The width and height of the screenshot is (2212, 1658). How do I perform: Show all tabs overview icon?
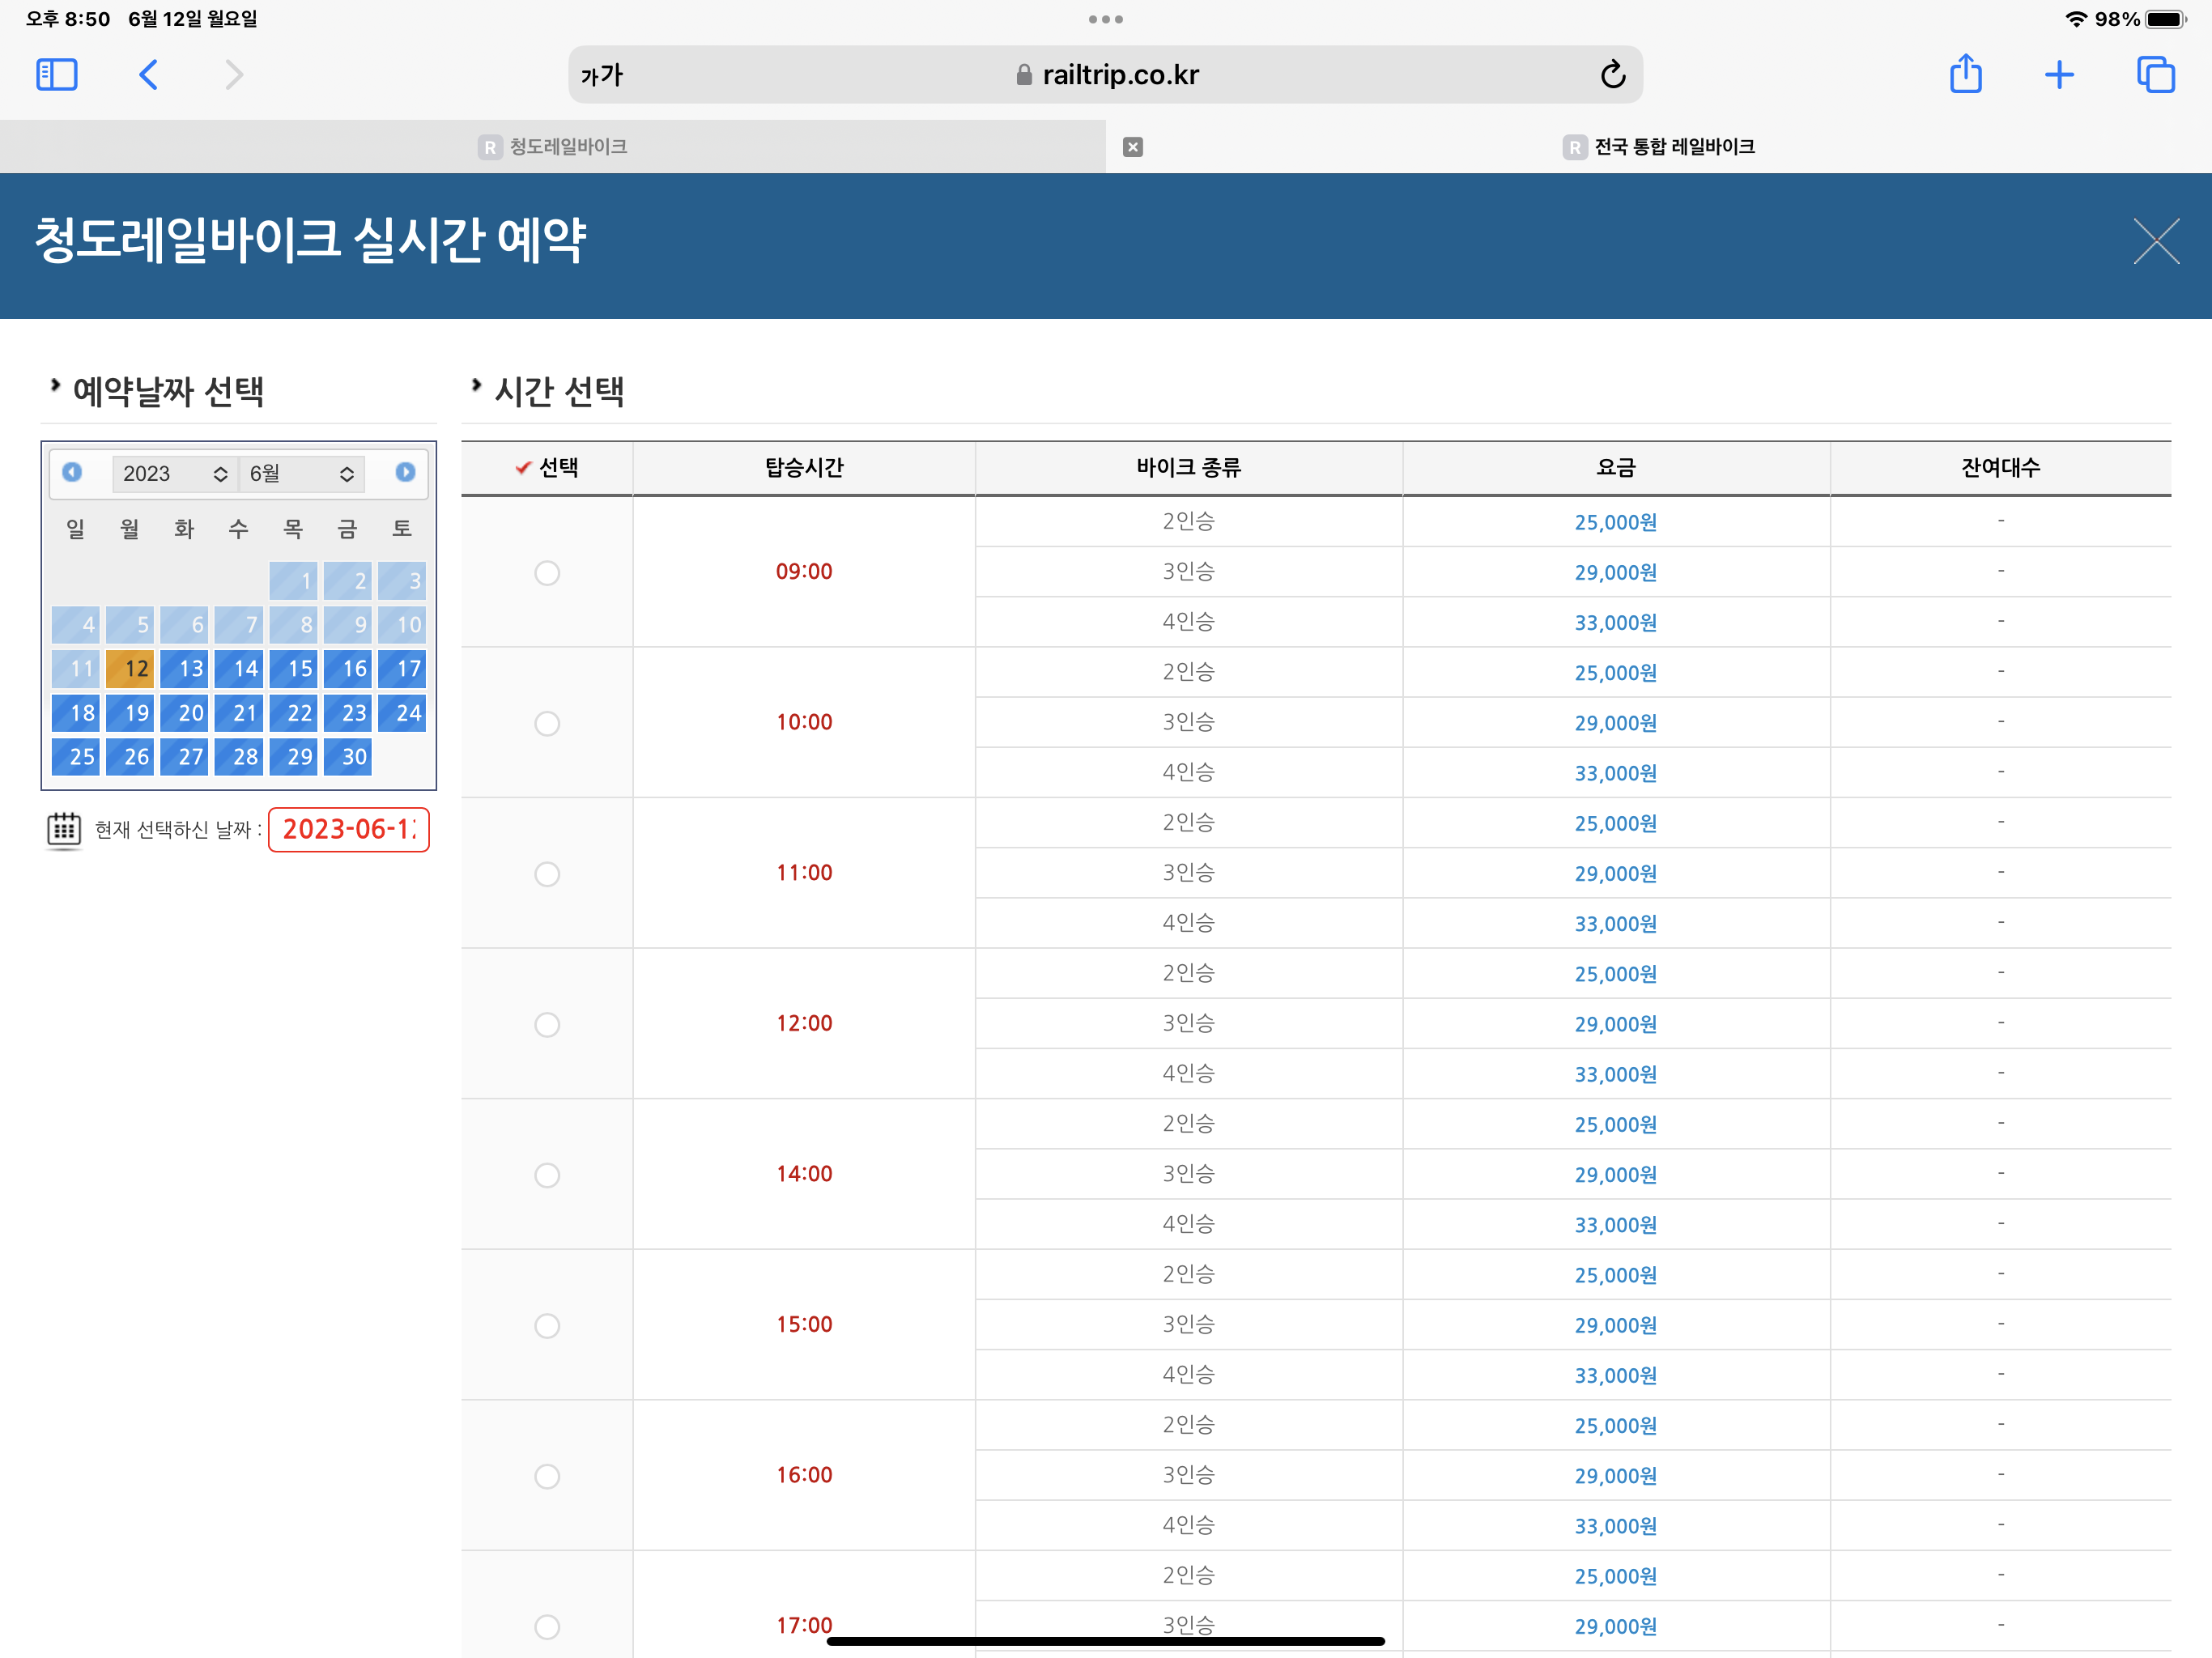click(2155, 75)
